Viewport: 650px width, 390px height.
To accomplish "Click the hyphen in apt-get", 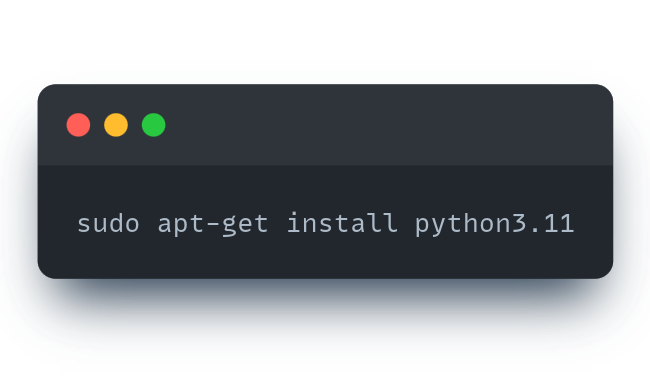I will point(212,225).
